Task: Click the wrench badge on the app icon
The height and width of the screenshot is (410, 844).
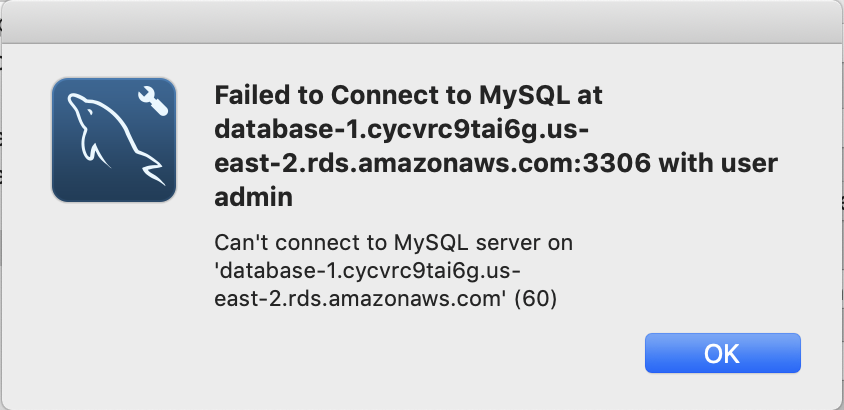Action: point(153,102)
